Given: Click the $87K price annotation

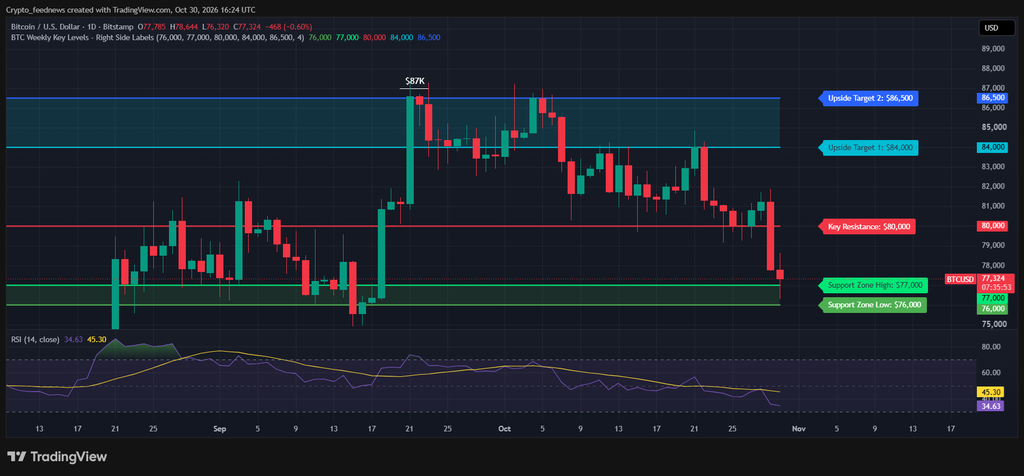Looking at the screenshot, I should coord(415,81).
